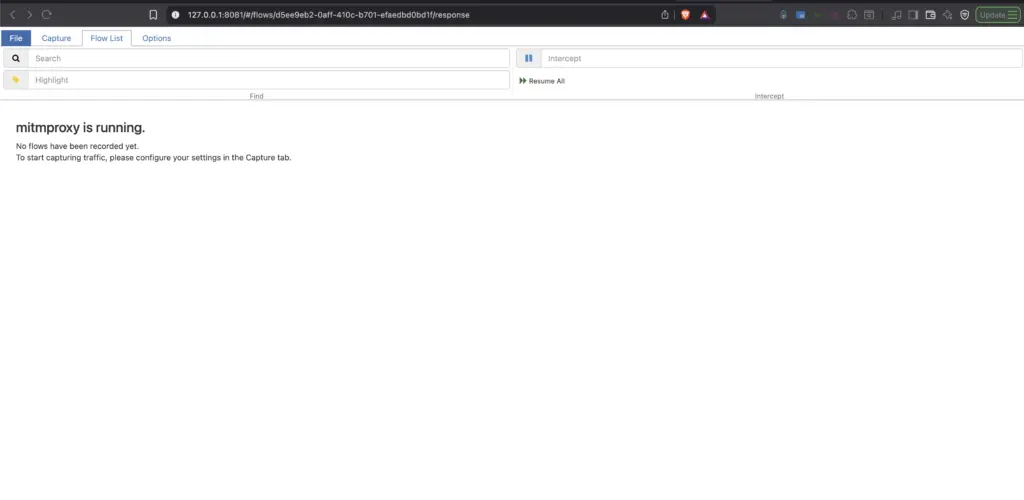Screen dimensions: 1024x500
Task: Go forward in browser history
Action: pyautogui.click(x=29, y=14)
